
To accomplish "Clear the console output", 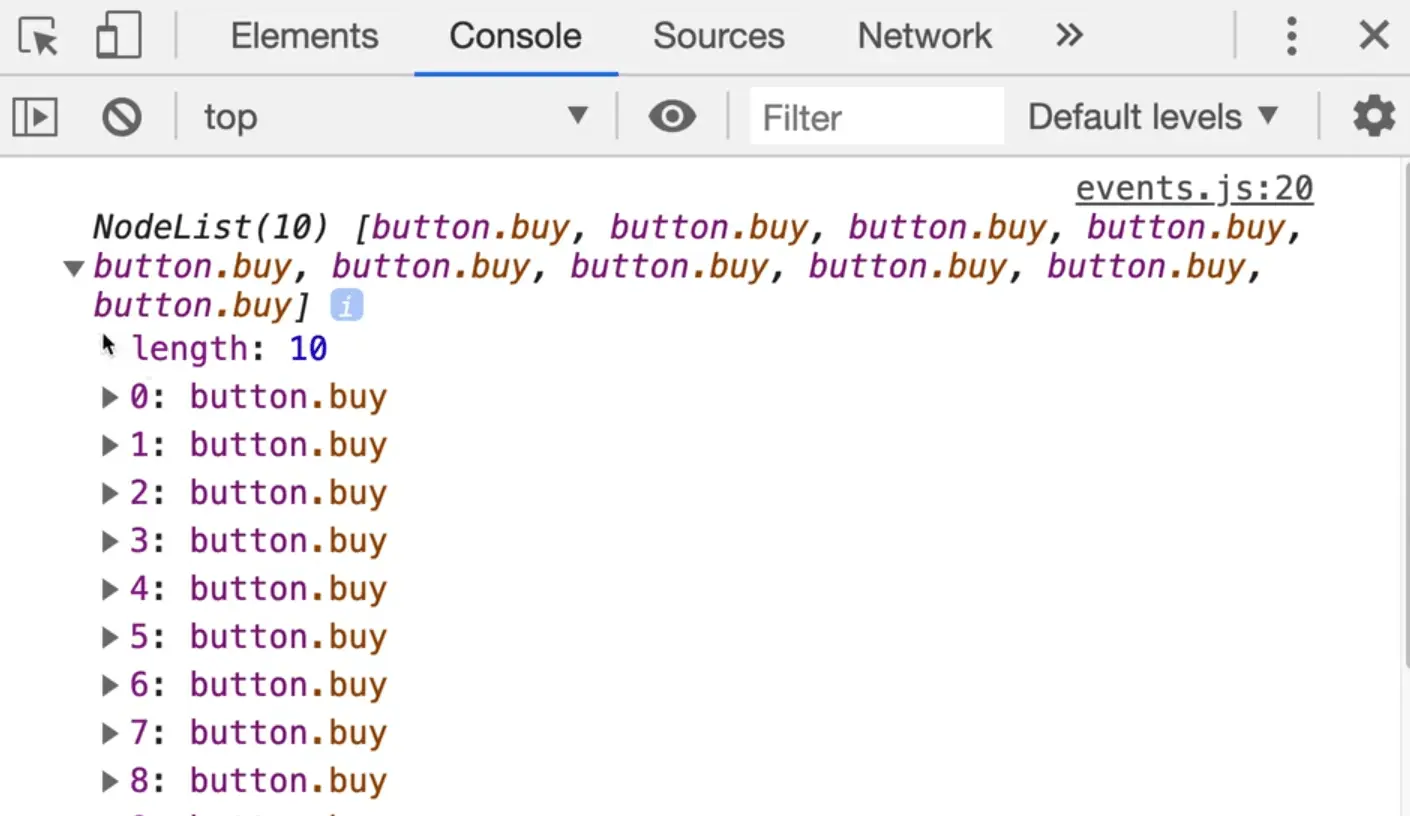I will coord(122,117).
